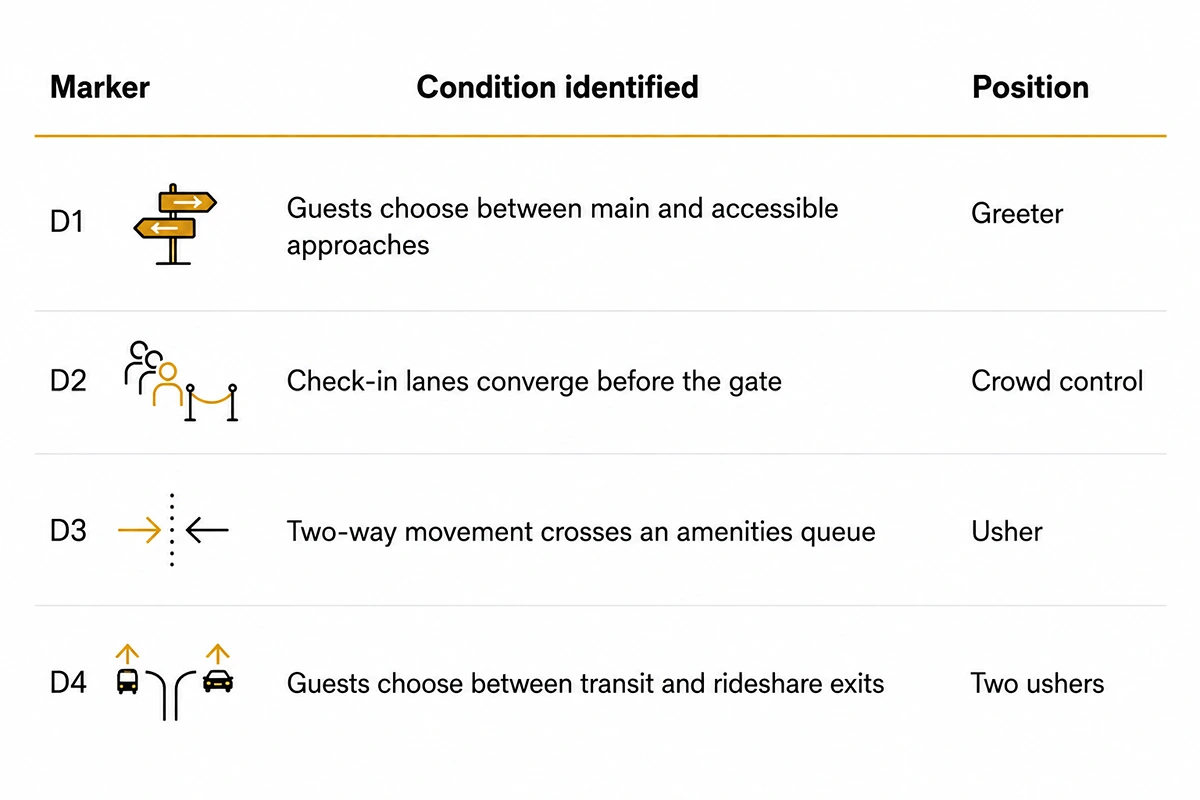Click the Greeter position cell
The width and height of the screenshot is (1200, 800).
click(1017, 214)
